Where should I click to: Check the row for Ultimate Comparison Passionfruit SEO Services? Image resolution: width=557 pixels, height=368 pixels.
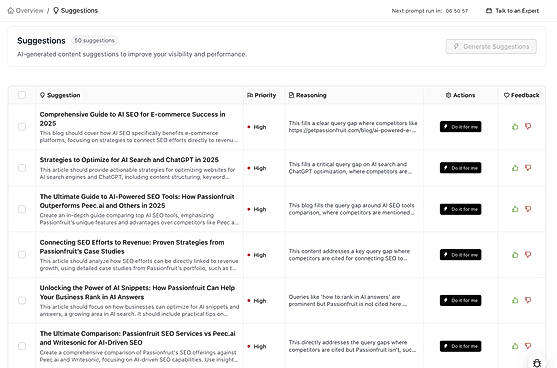(x=22, y=346)
